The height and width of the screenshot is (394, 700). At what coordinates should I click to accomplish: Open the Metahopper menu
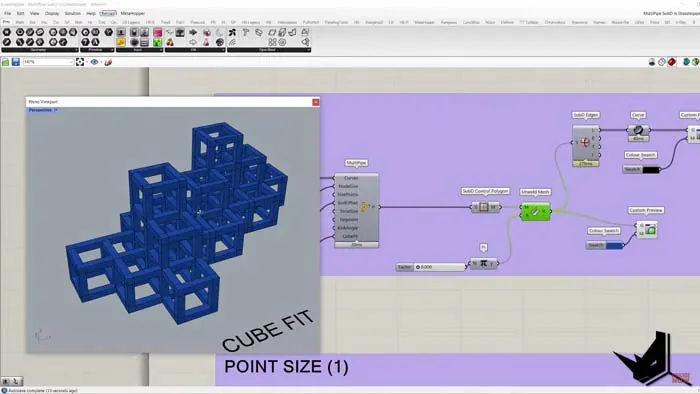(133, 13)
